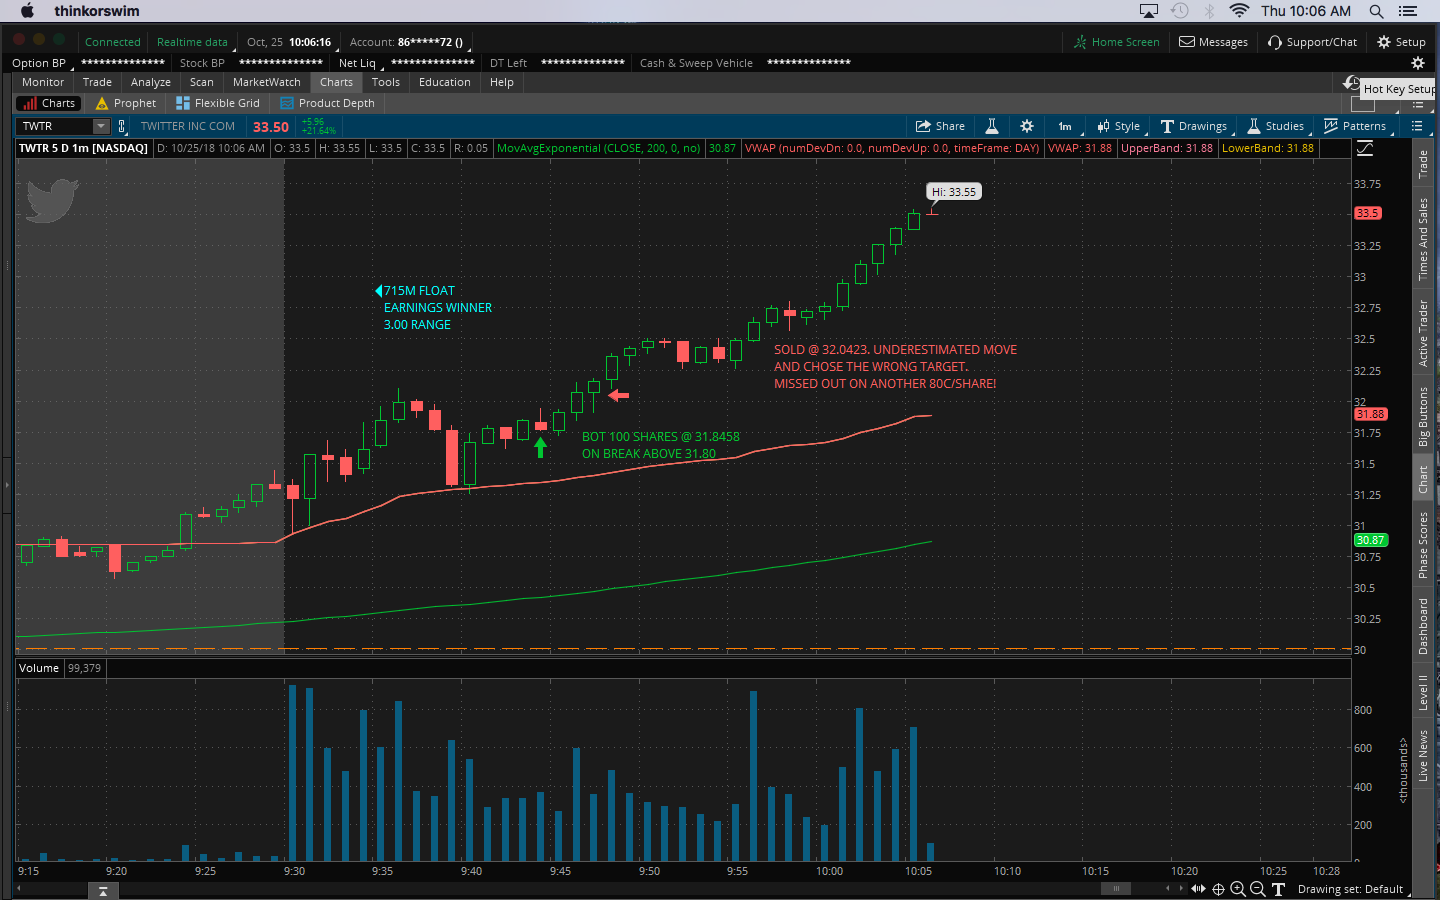Open the Tools tab
This screenshot has height=900, width=1440.
386,82
